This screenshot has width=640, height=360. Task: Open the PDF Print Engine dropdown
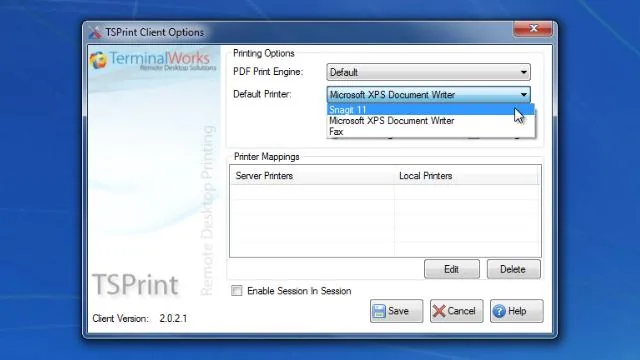point(428,72)
